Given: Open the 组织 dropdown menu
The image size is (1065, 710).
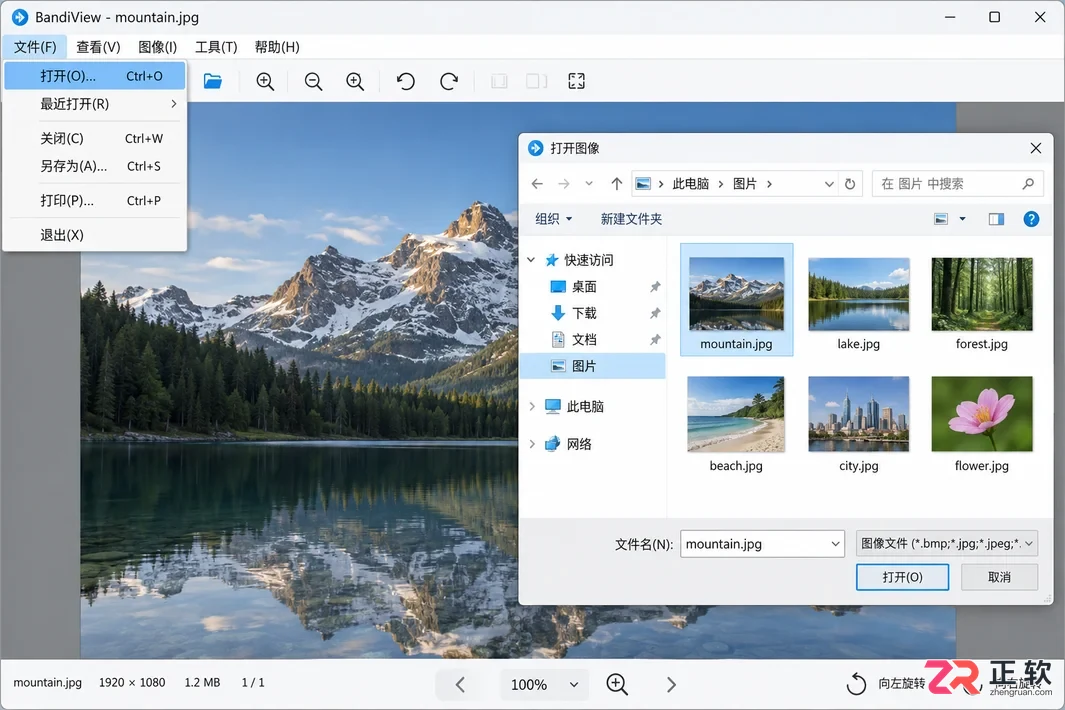Looking at the screenshot, I should [554, 219].
